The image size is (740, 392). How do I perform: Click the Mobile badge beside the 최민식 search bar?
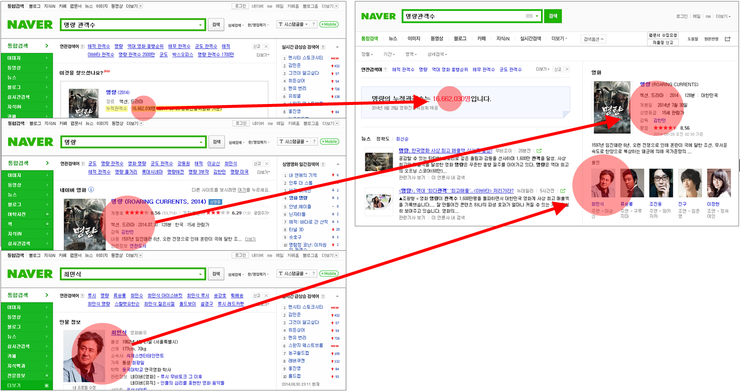329,274
